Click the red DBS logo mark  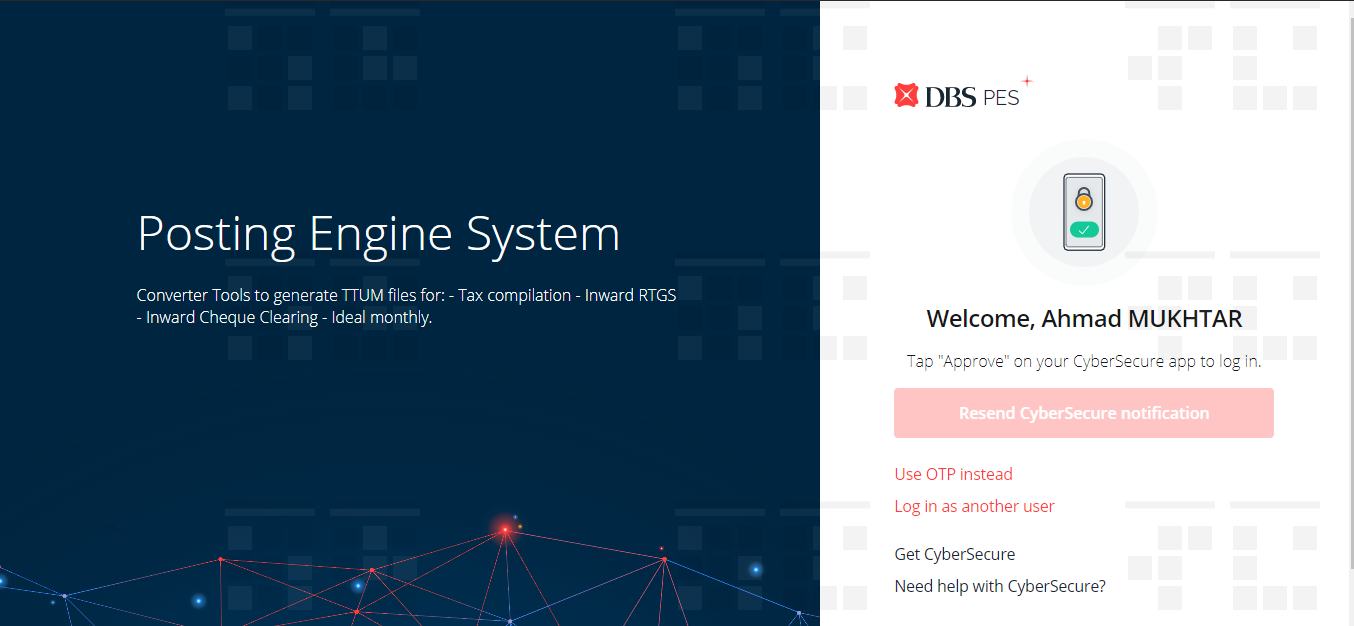pos(906,96)
